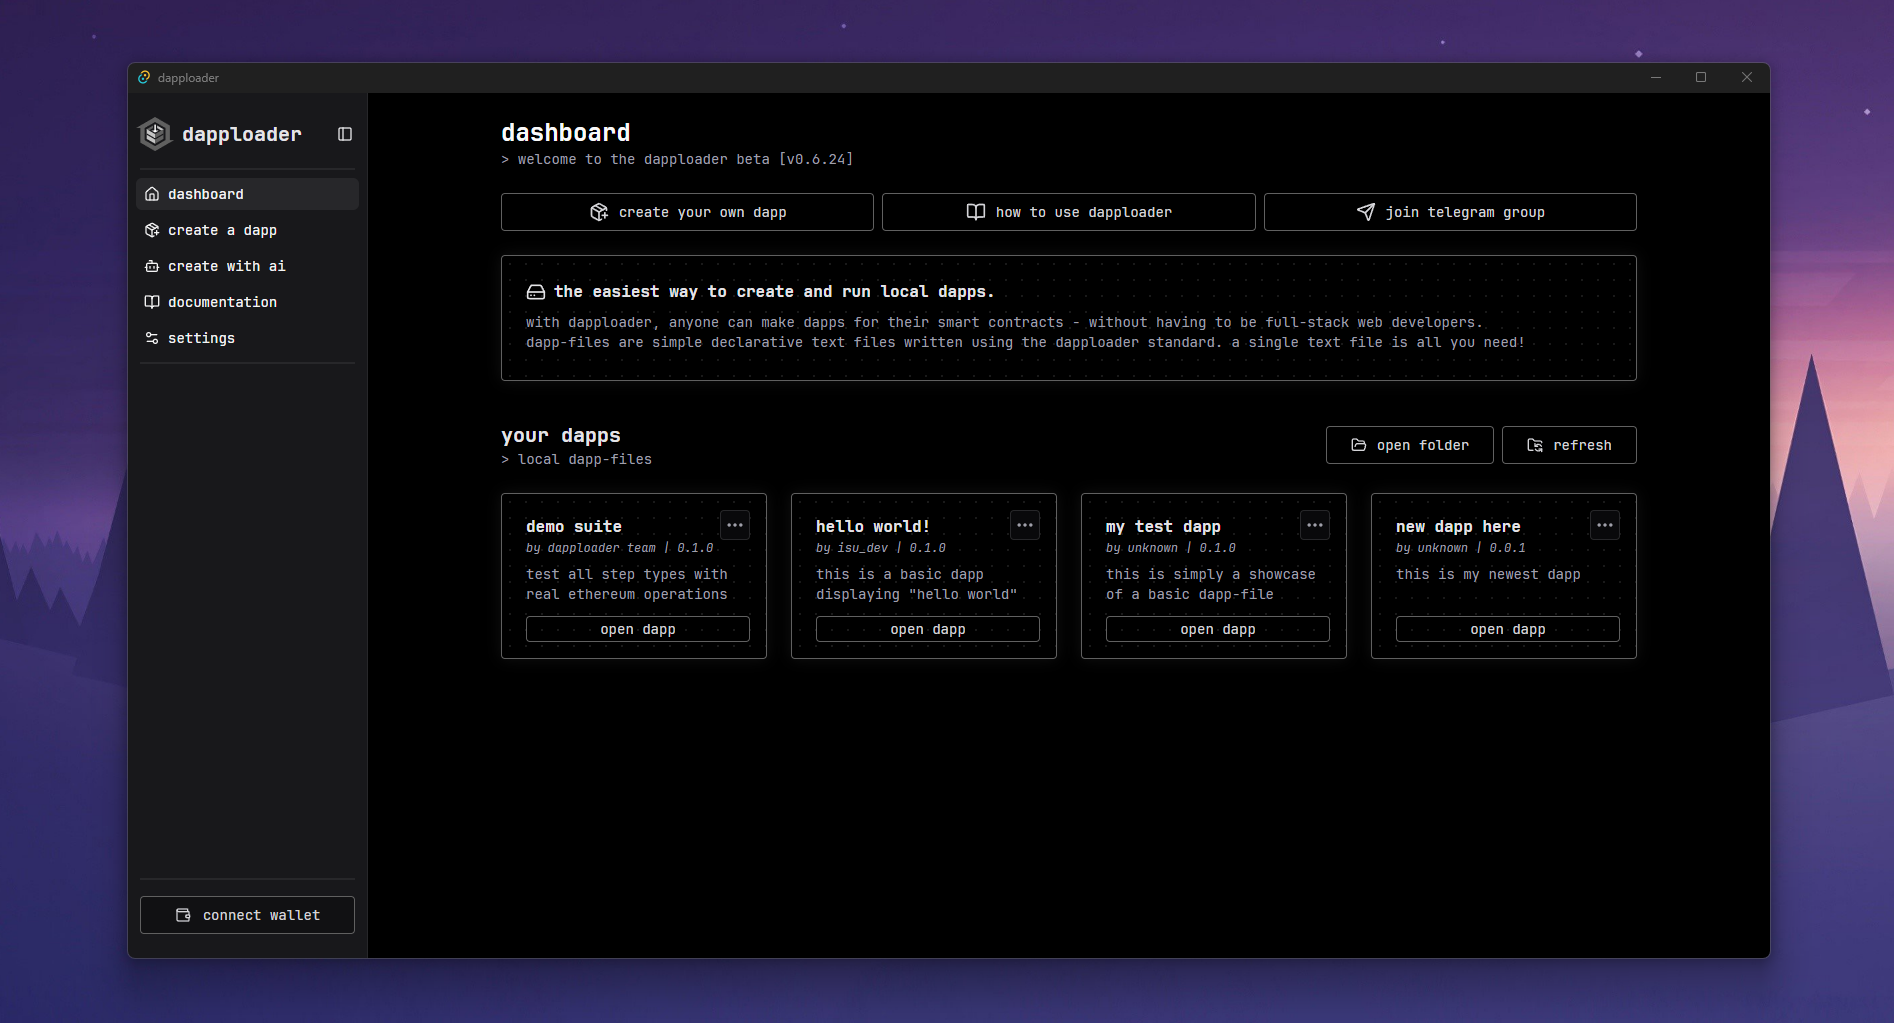Open more options for hello world! dapp

tap(1025, 525)
